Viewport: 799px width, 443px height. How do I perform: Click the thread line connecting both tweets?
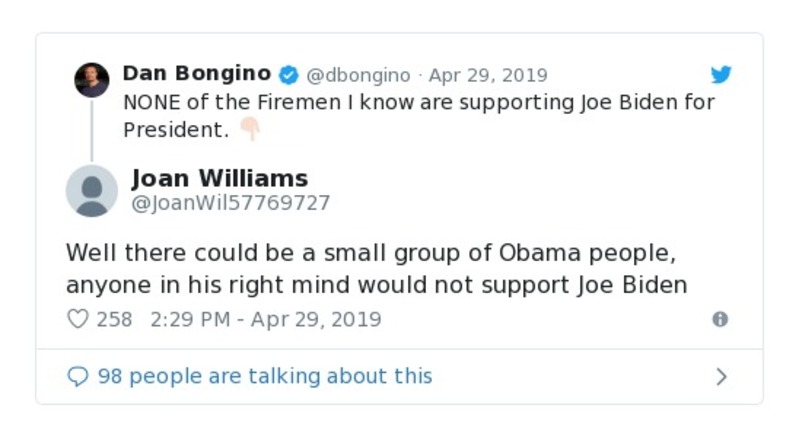click(x=92, y=130)
